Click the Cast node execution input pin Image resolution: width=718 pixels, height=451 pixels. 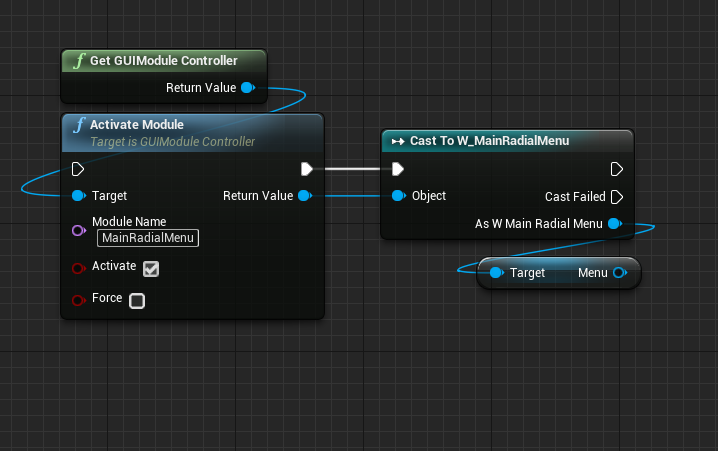[x=398, y=168]
